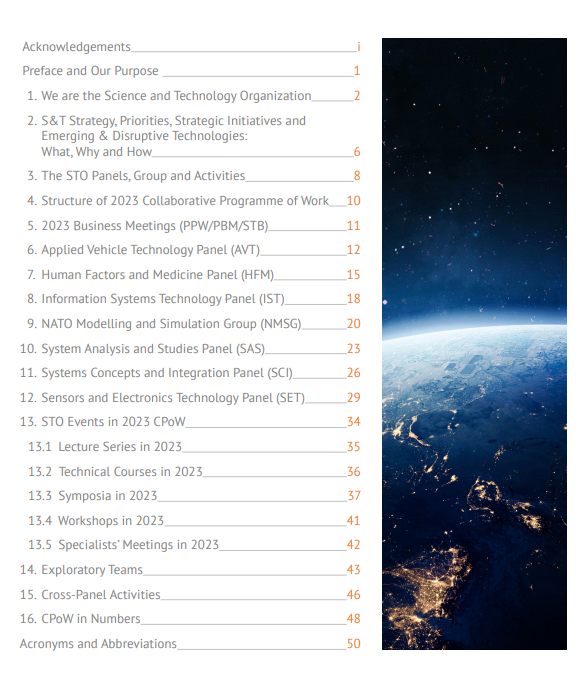Jump to NATO Modelling and Simulation Group (NMSG)
Viewport: 586px width, 682px height.
click(194, 324)
